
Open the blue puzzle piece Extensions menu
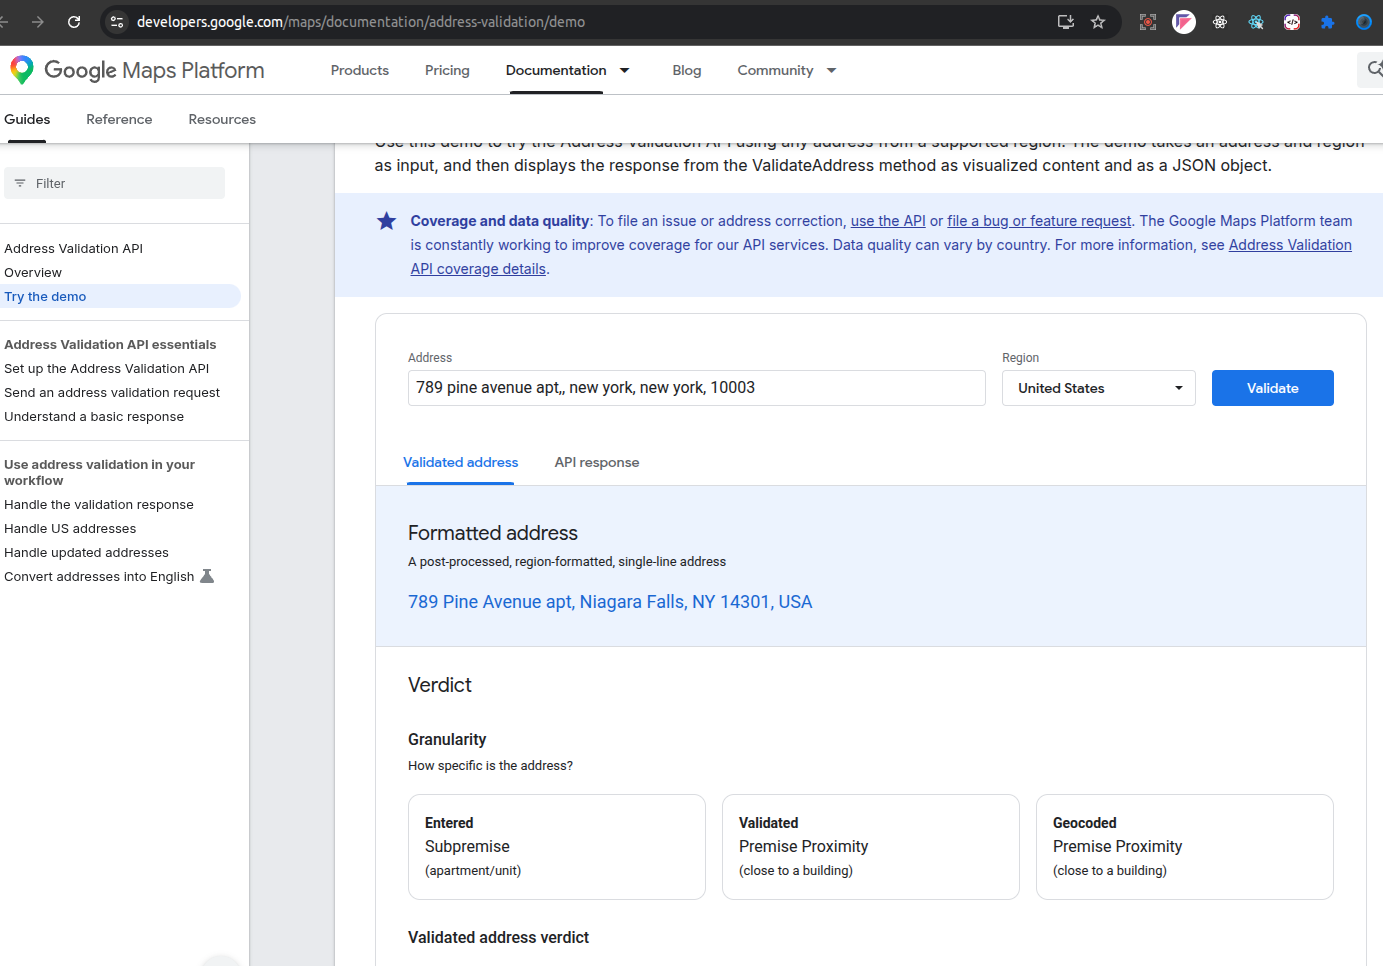point(1327,22)
